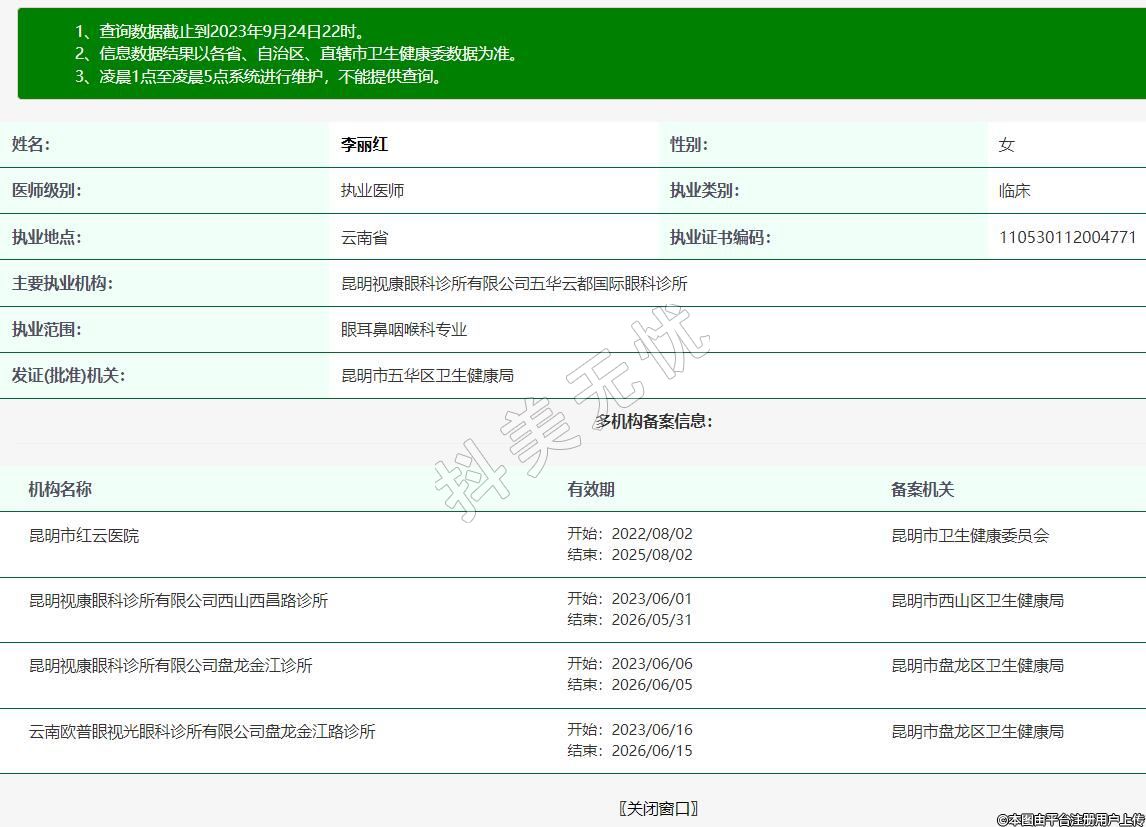
Task: Click the 关闭窗口 link at the bottom
Action: click(x=658, y=808)
